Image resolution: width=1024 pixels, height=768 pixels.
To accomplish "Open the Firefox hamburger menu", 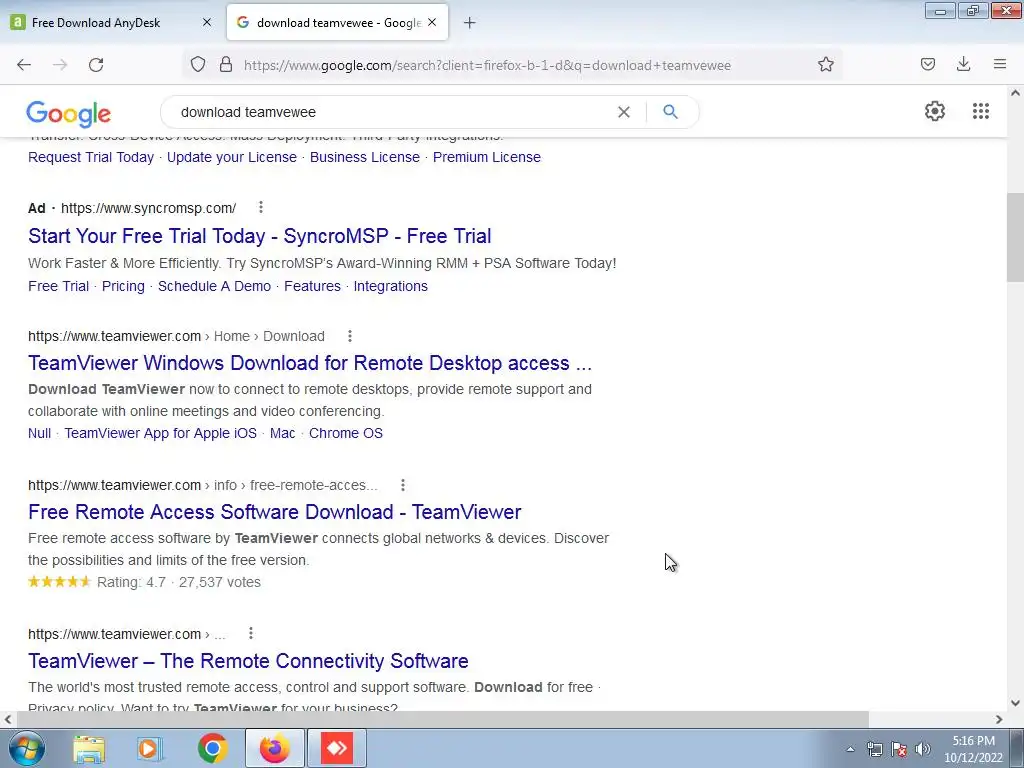I will (x=1000, y=64).
